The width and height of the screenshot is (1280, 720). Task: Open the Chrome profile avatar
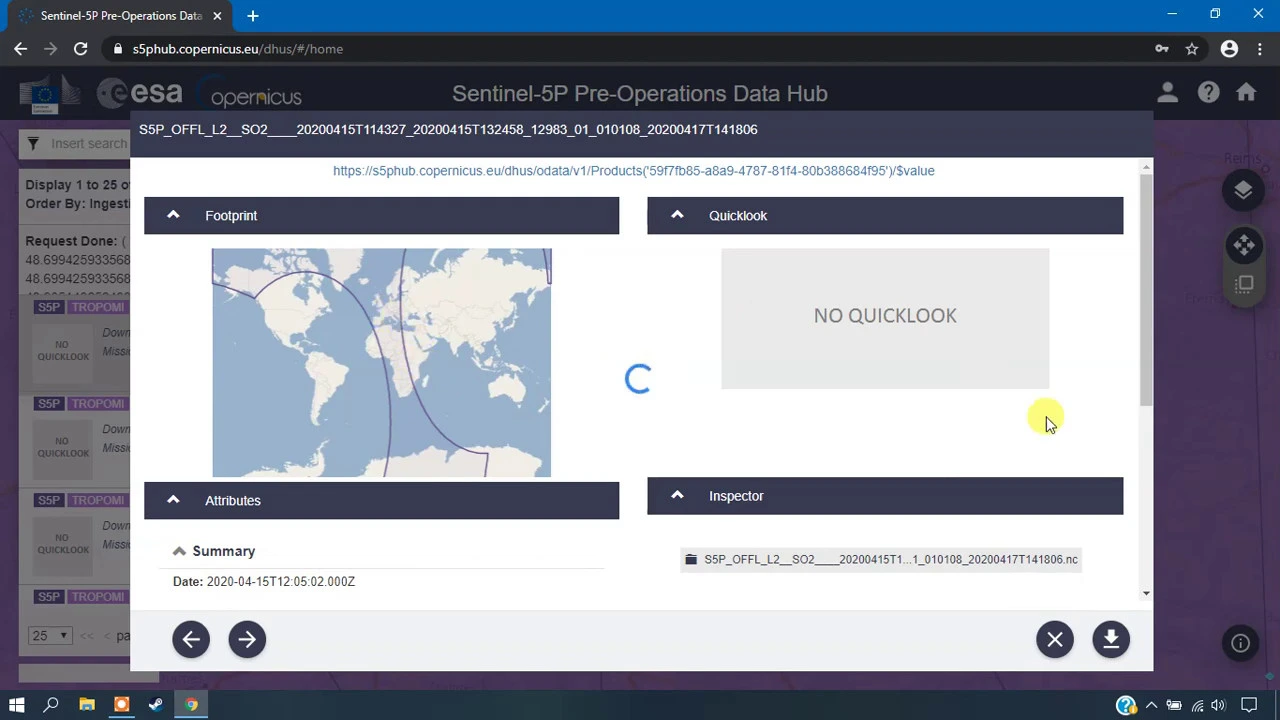coord(1229,48)
